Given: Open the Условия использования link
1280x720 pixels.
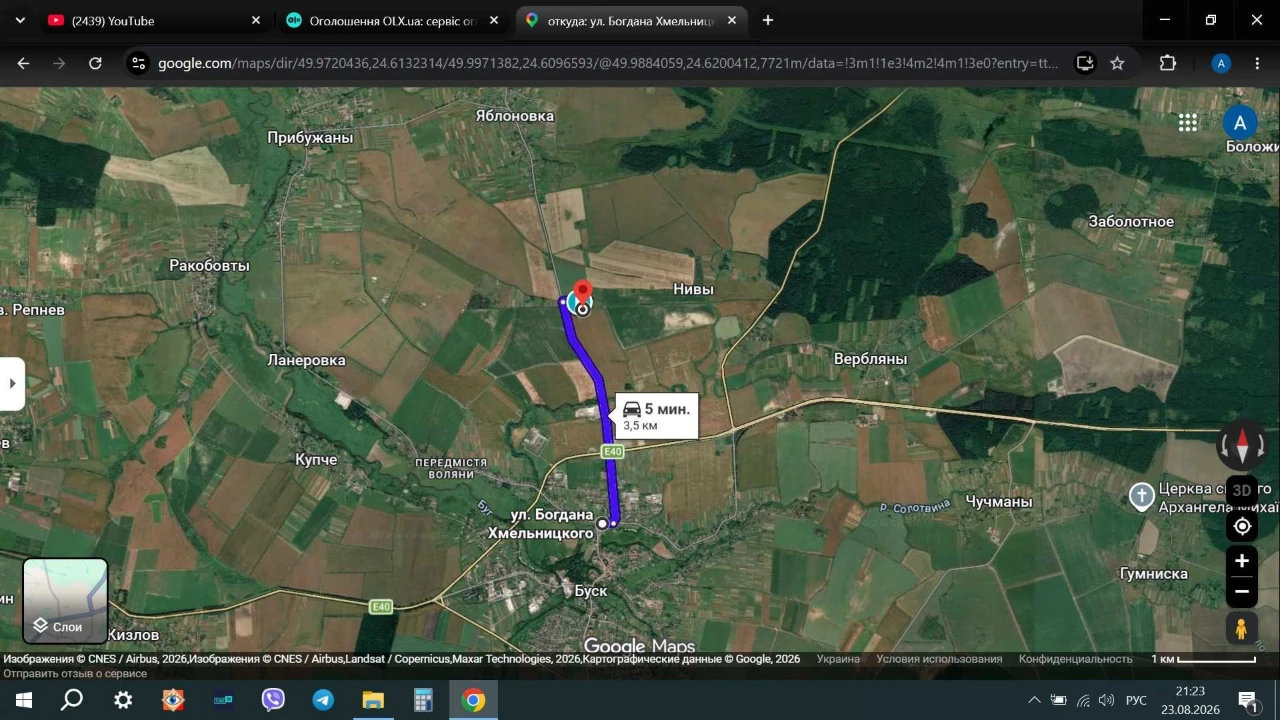Looking at the screenshot, I should tap(939, 659).
